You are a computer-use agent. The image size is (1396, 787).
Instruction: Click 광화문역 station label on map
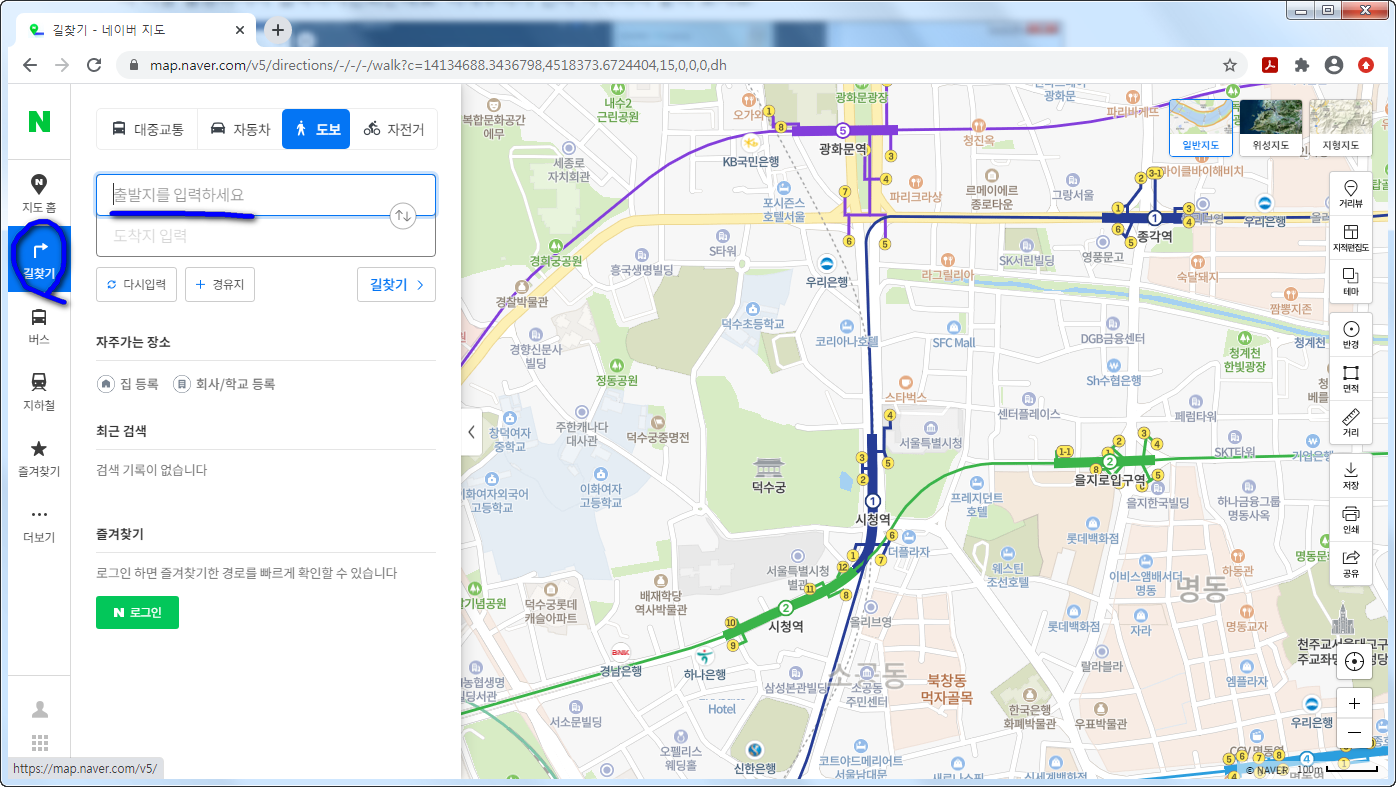coord(842,149)
